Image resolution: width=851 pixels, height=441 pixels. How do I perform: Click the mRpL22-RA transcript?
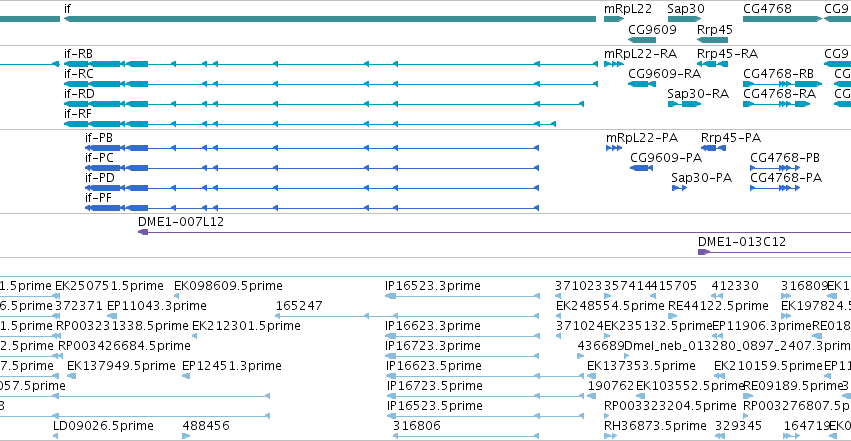pos(614,64)
